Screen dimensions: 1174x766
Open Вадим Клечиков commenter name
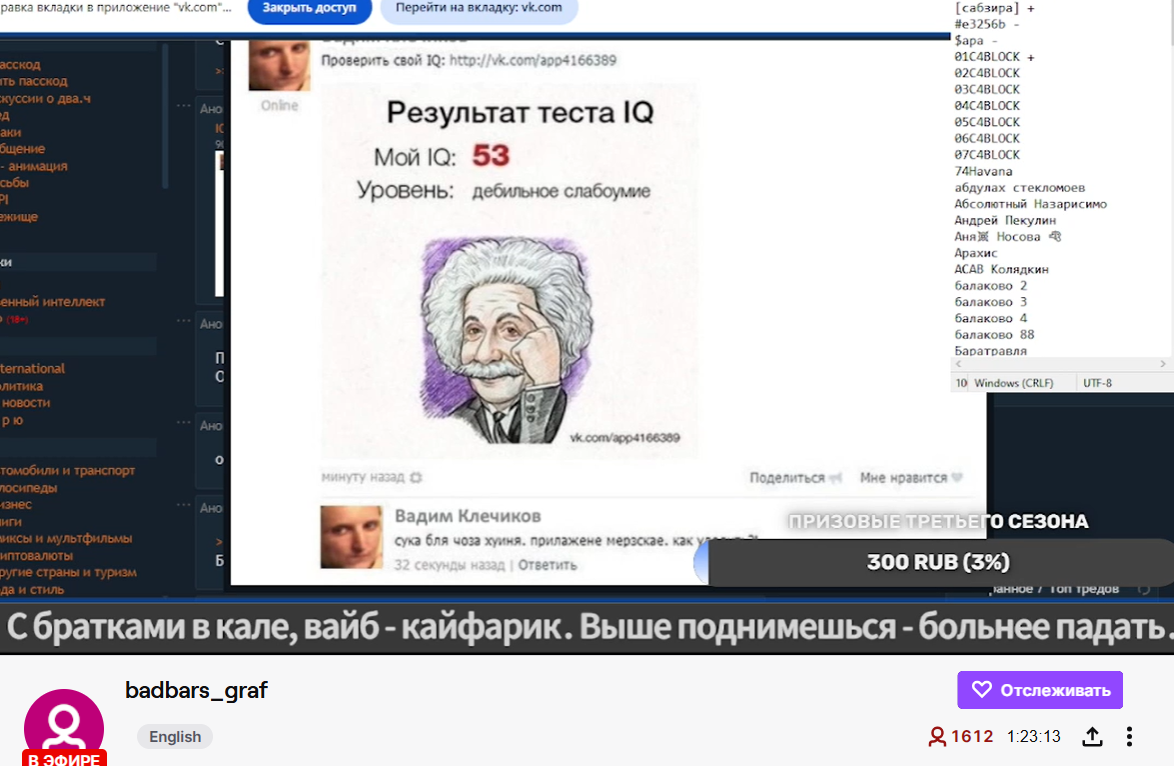467,516
